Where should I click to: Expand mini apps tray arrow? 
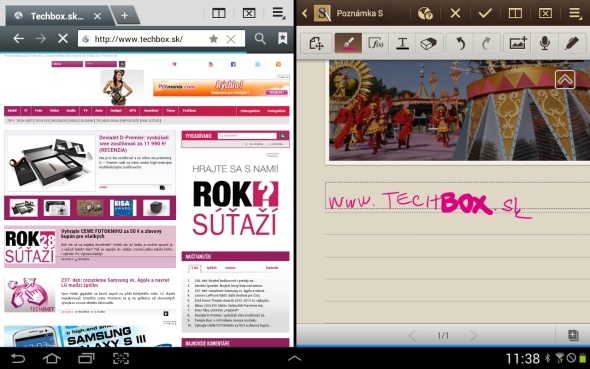pos(295,358)
